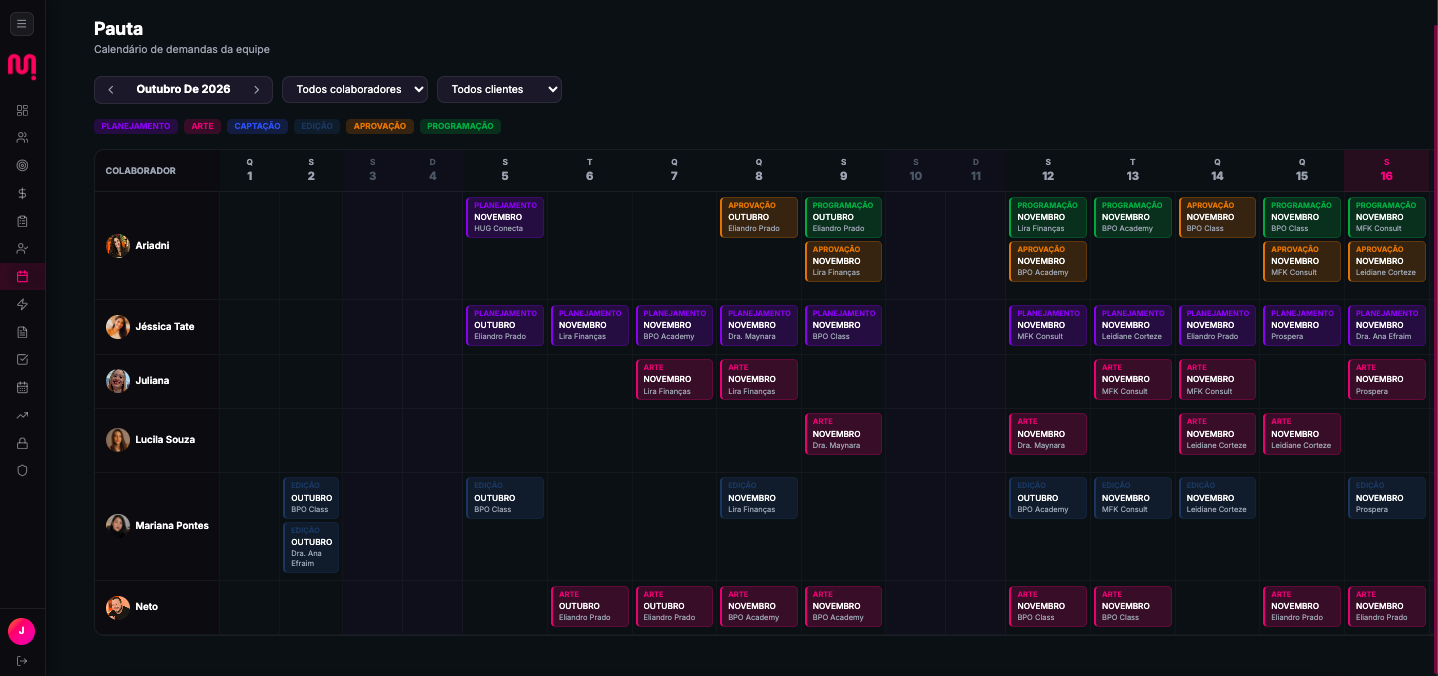This screenshot has height=676, width=1438.
Task: Select the highlighted calendar Pauta icon
Action: tap(22, 276)
